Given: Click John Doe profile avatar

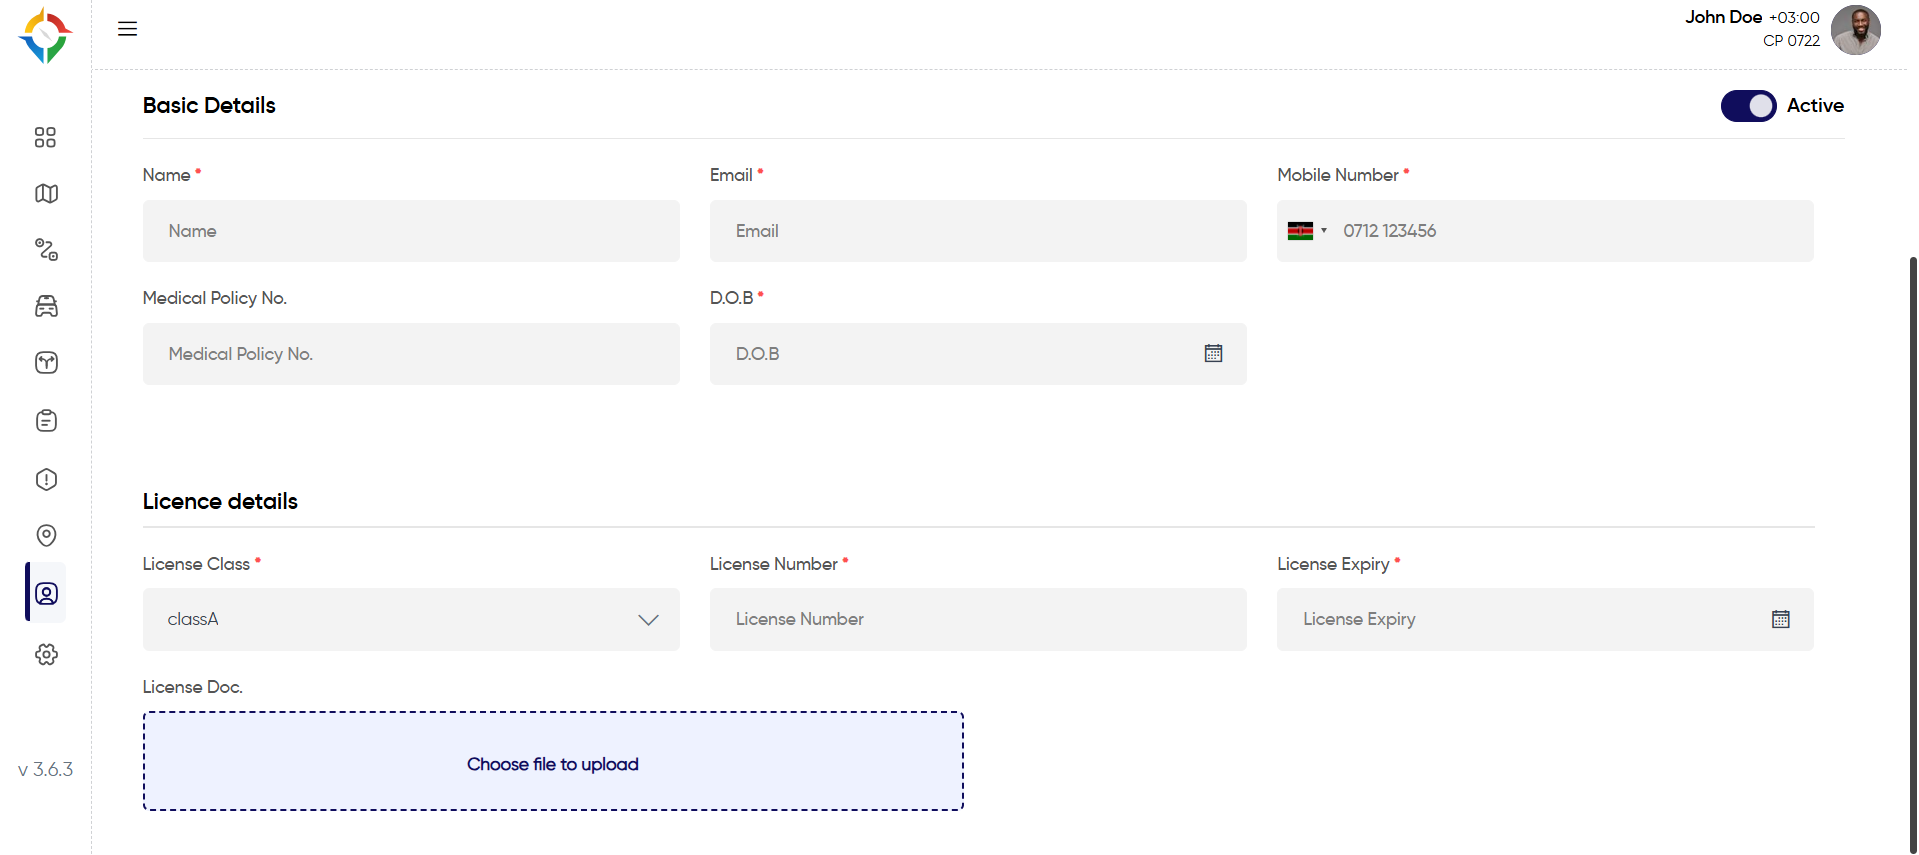Looking at the screenshot, I should [1855, 30].
